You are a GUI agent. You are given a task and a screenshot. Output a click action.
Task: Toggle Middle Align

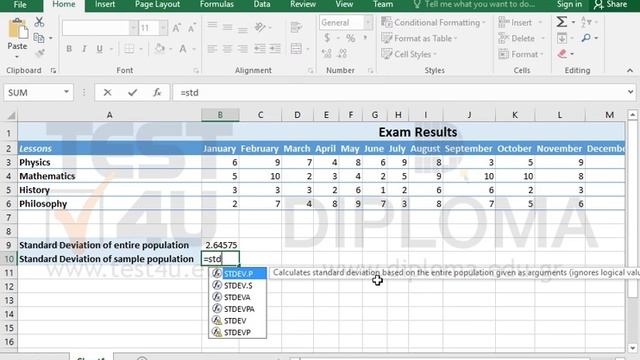pos(227,27)
